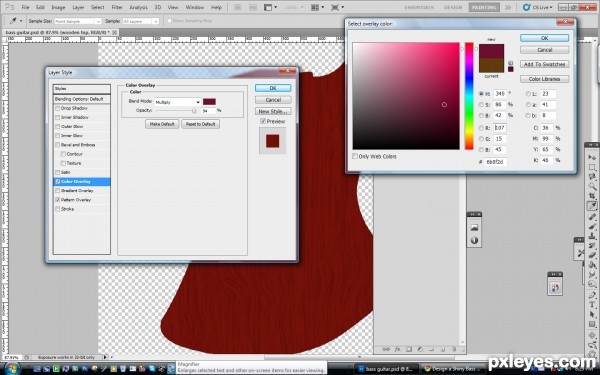Toggle the Preview checkbox
Image resolution: width=600 pixels, height=375 pixels.
click(x=263, y=121)
